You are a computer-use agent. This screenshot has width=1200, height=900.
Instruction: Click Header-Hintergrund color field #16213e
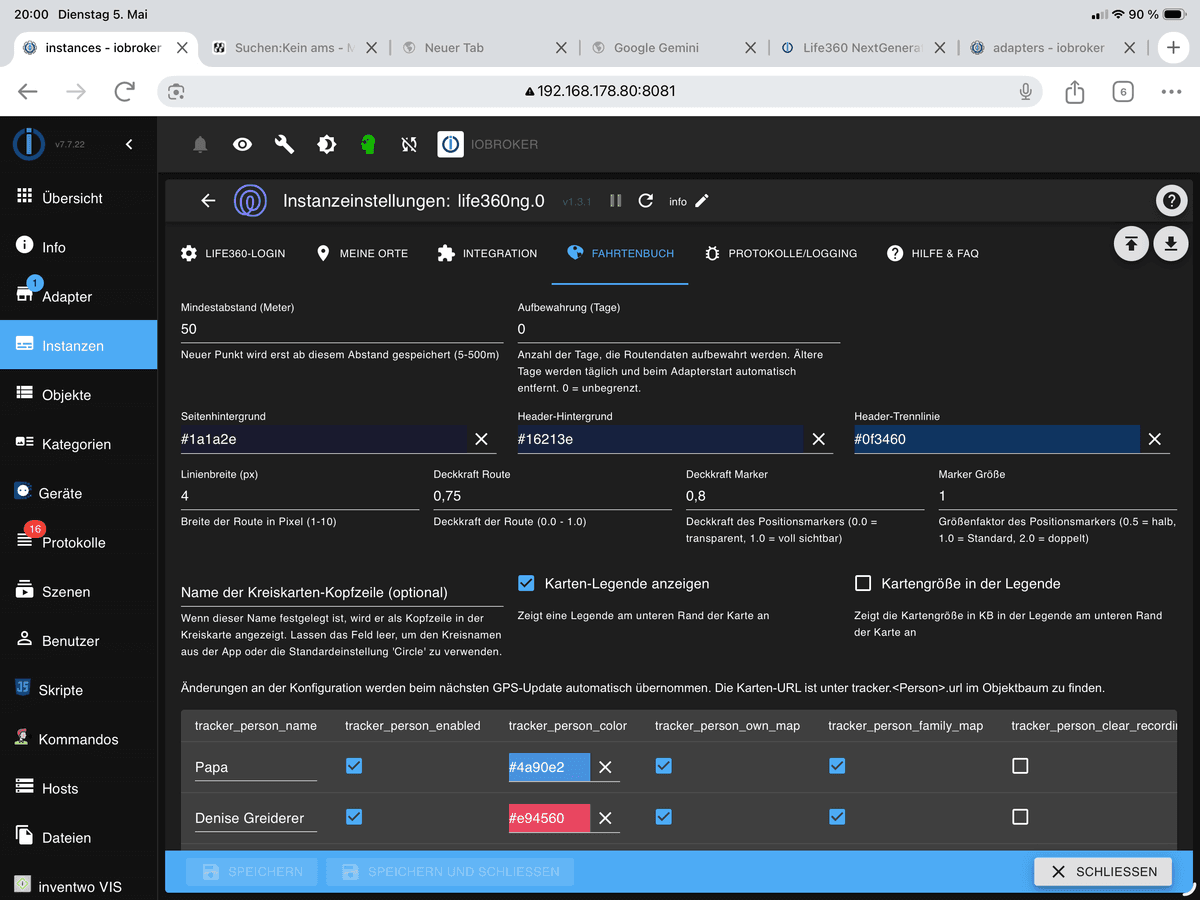click(x=660, y=439)
